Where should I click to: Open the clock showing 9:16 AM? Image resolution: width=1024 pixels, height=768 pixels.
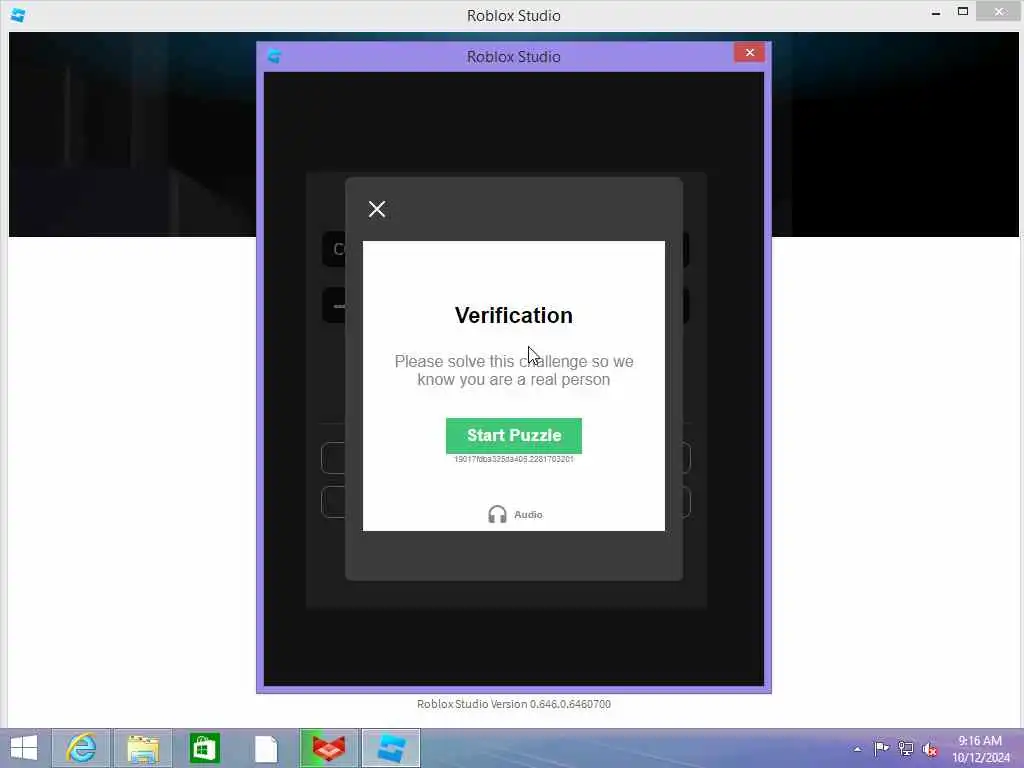980,749
